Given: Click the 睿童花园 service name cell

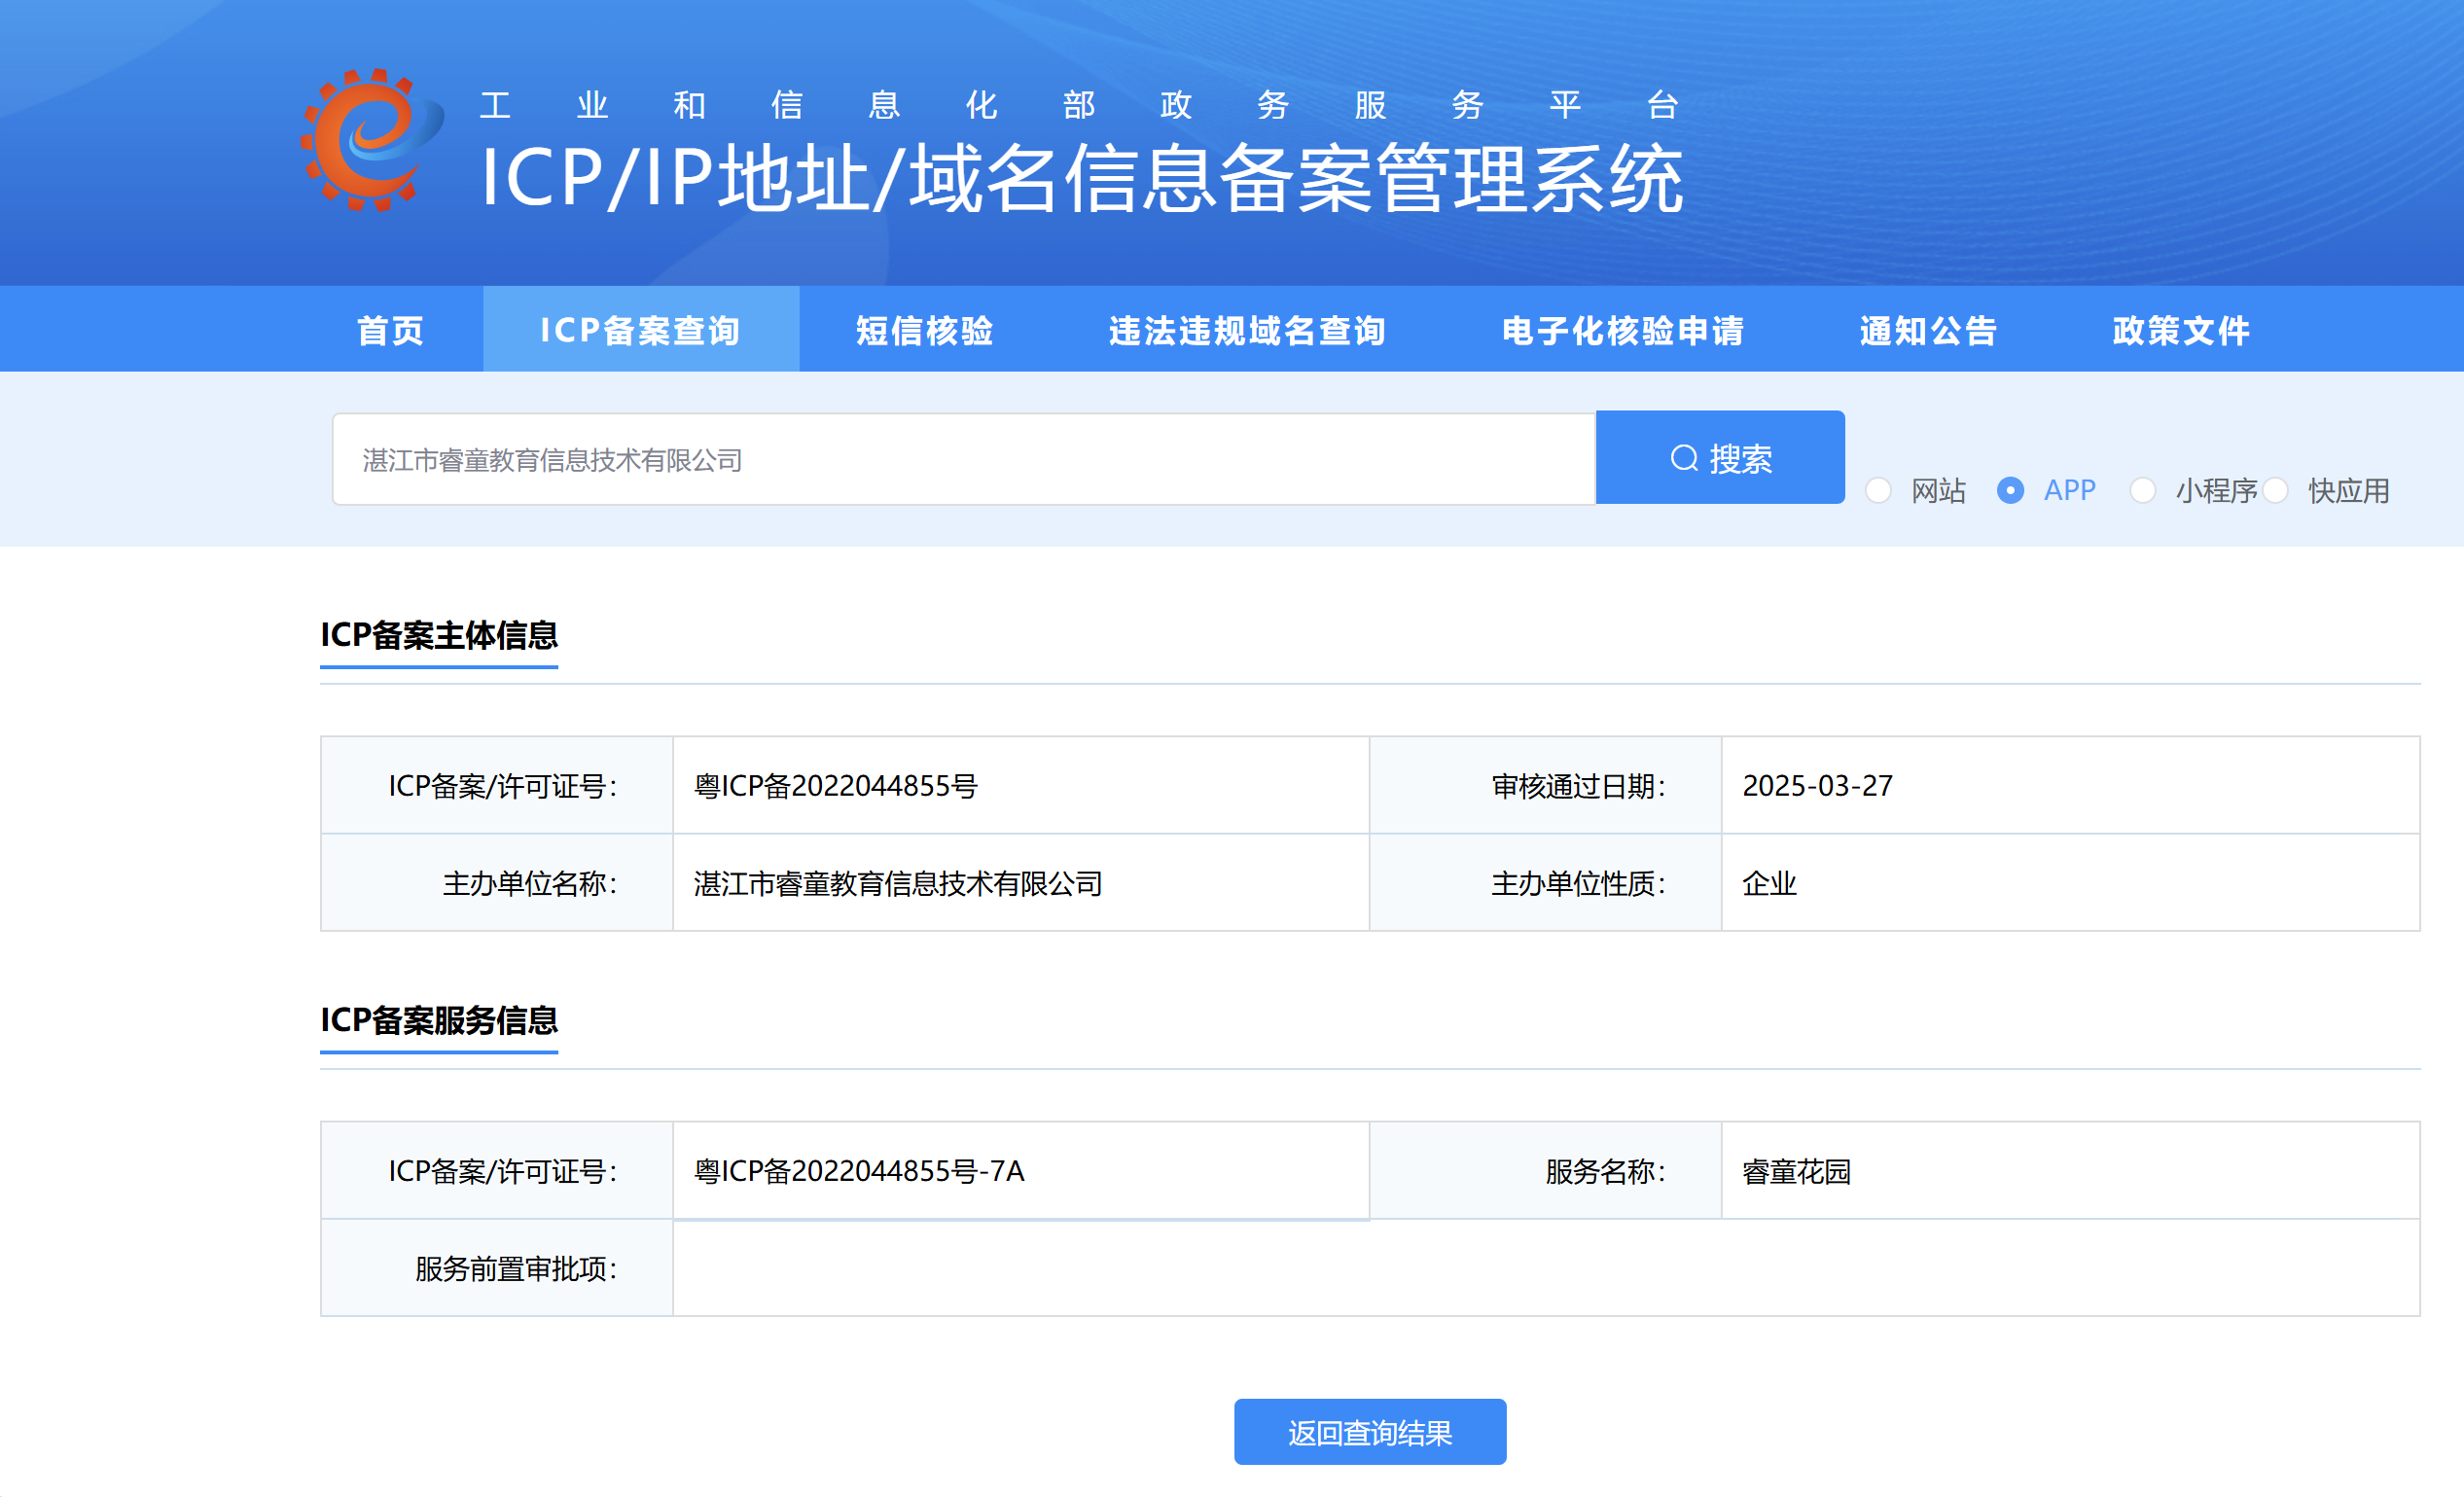Looking at the screenshot, I should click(x=1796, y=1171).
